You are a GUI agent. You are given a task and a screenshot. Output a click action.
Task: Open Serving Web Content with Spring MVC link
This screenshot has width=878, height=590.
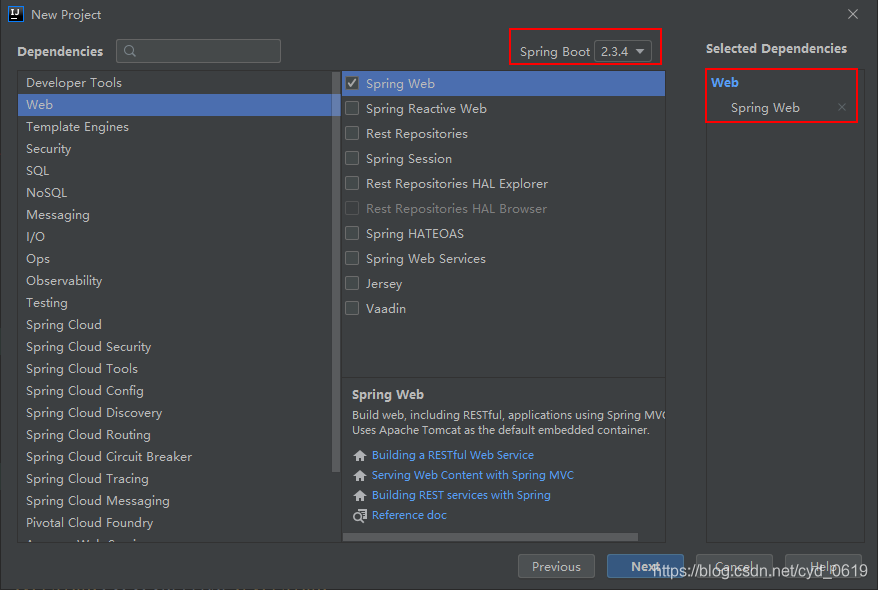pos(473,475)
